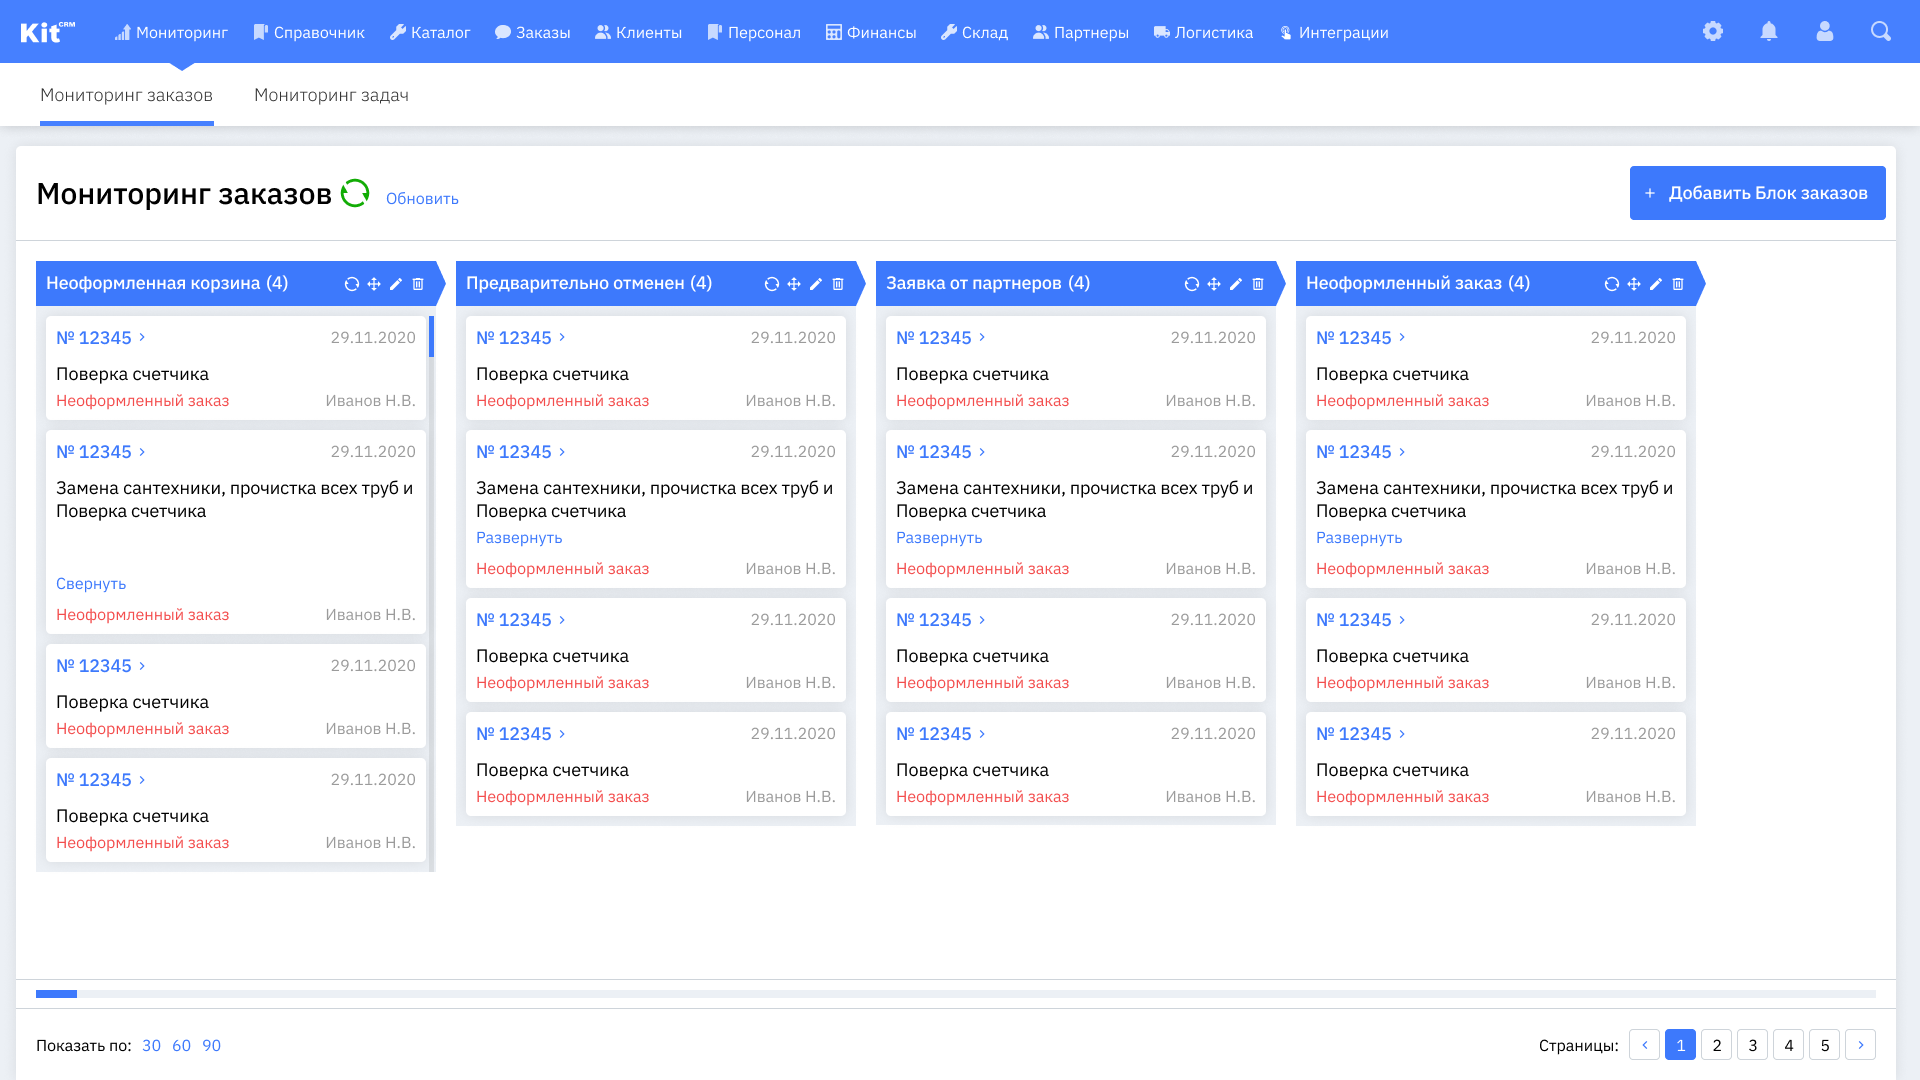Click green refresh icon beside Мониторинг заказов title

tap(355, 193)
